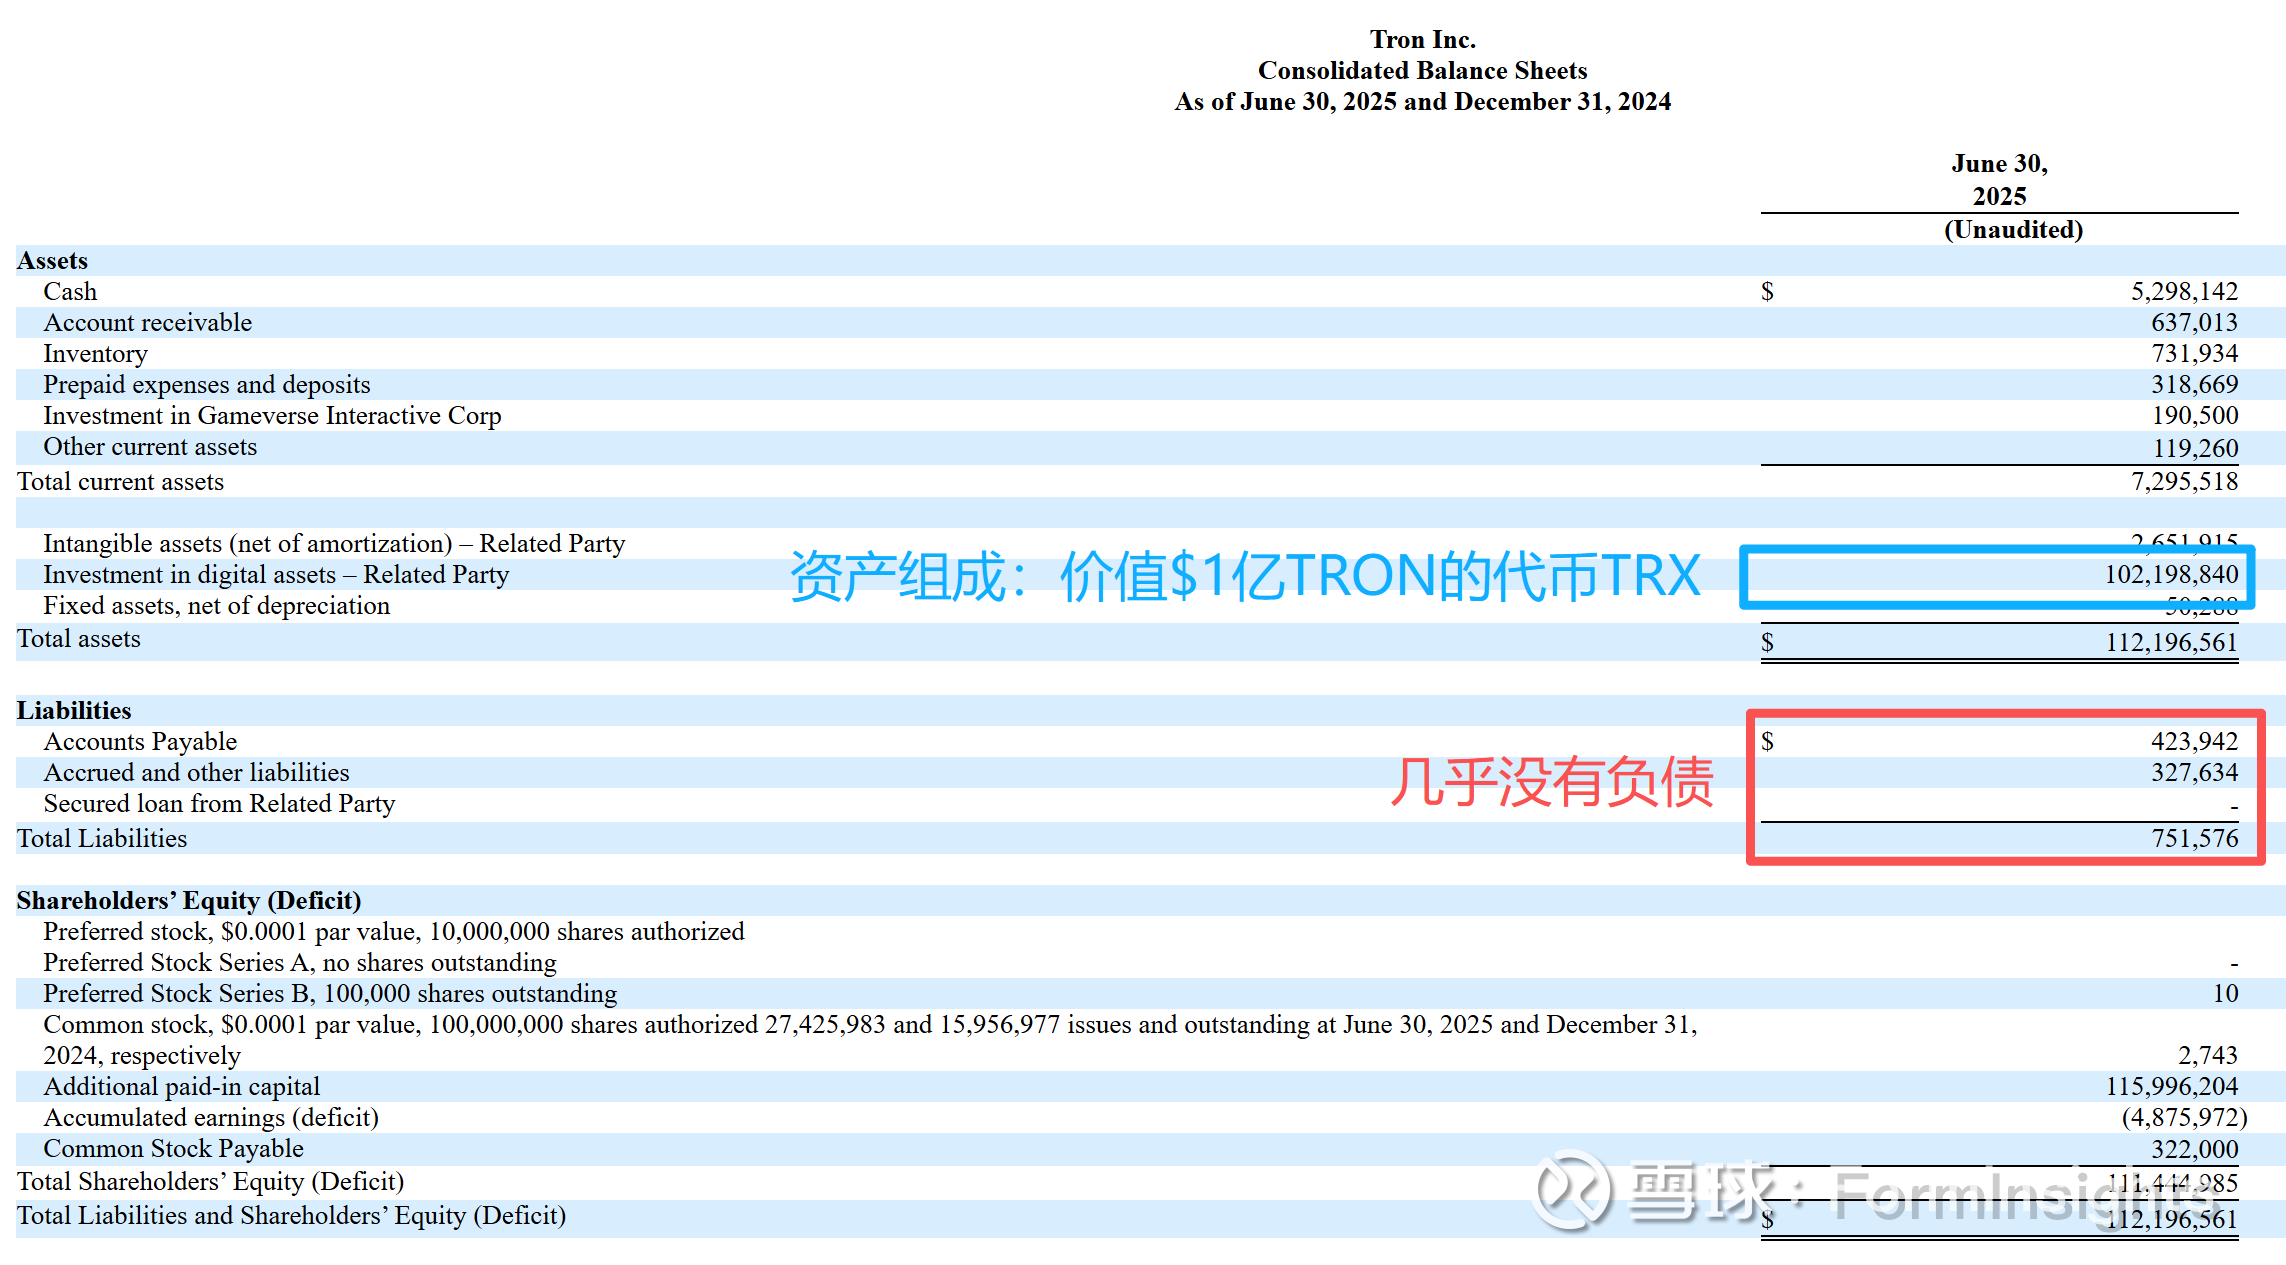Click the blue Chinese annotation about TRX
Image resolution: width=2286 pixels, height=1265 pixels.
[x=1244, y=577]
